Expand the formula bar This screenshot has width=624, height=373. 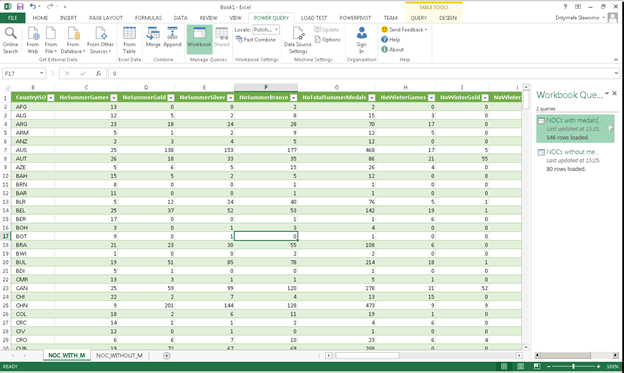[616, 73]
